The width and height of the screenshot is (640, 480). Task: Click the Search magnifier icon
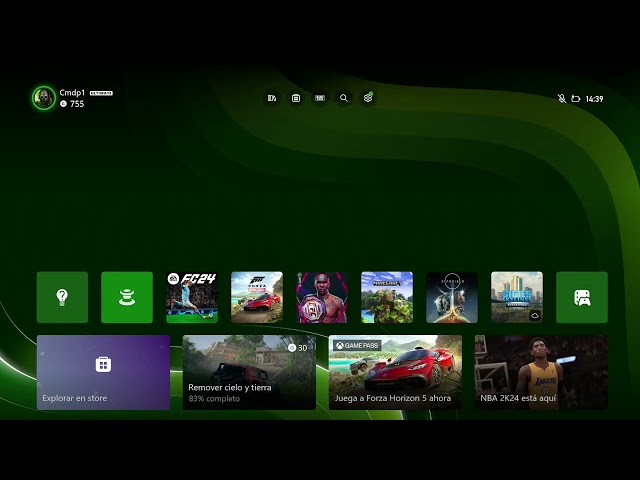click(x=344, y=98)
